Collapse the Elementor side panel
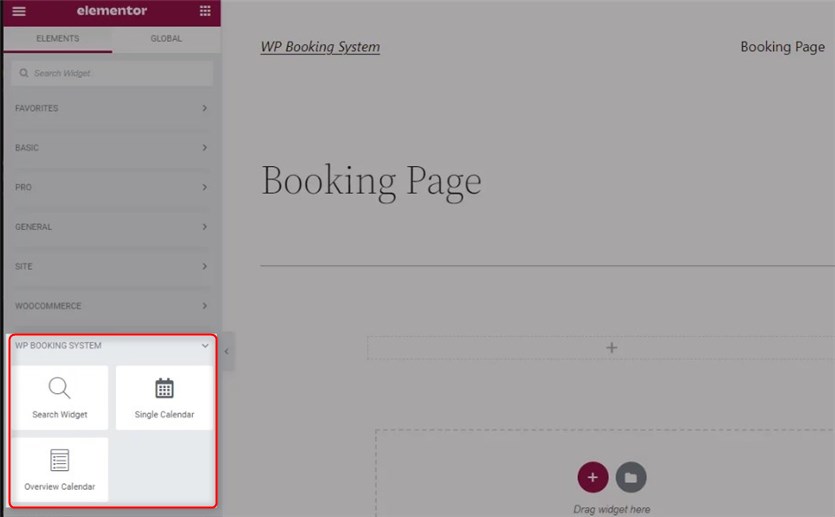 (227, 351)
